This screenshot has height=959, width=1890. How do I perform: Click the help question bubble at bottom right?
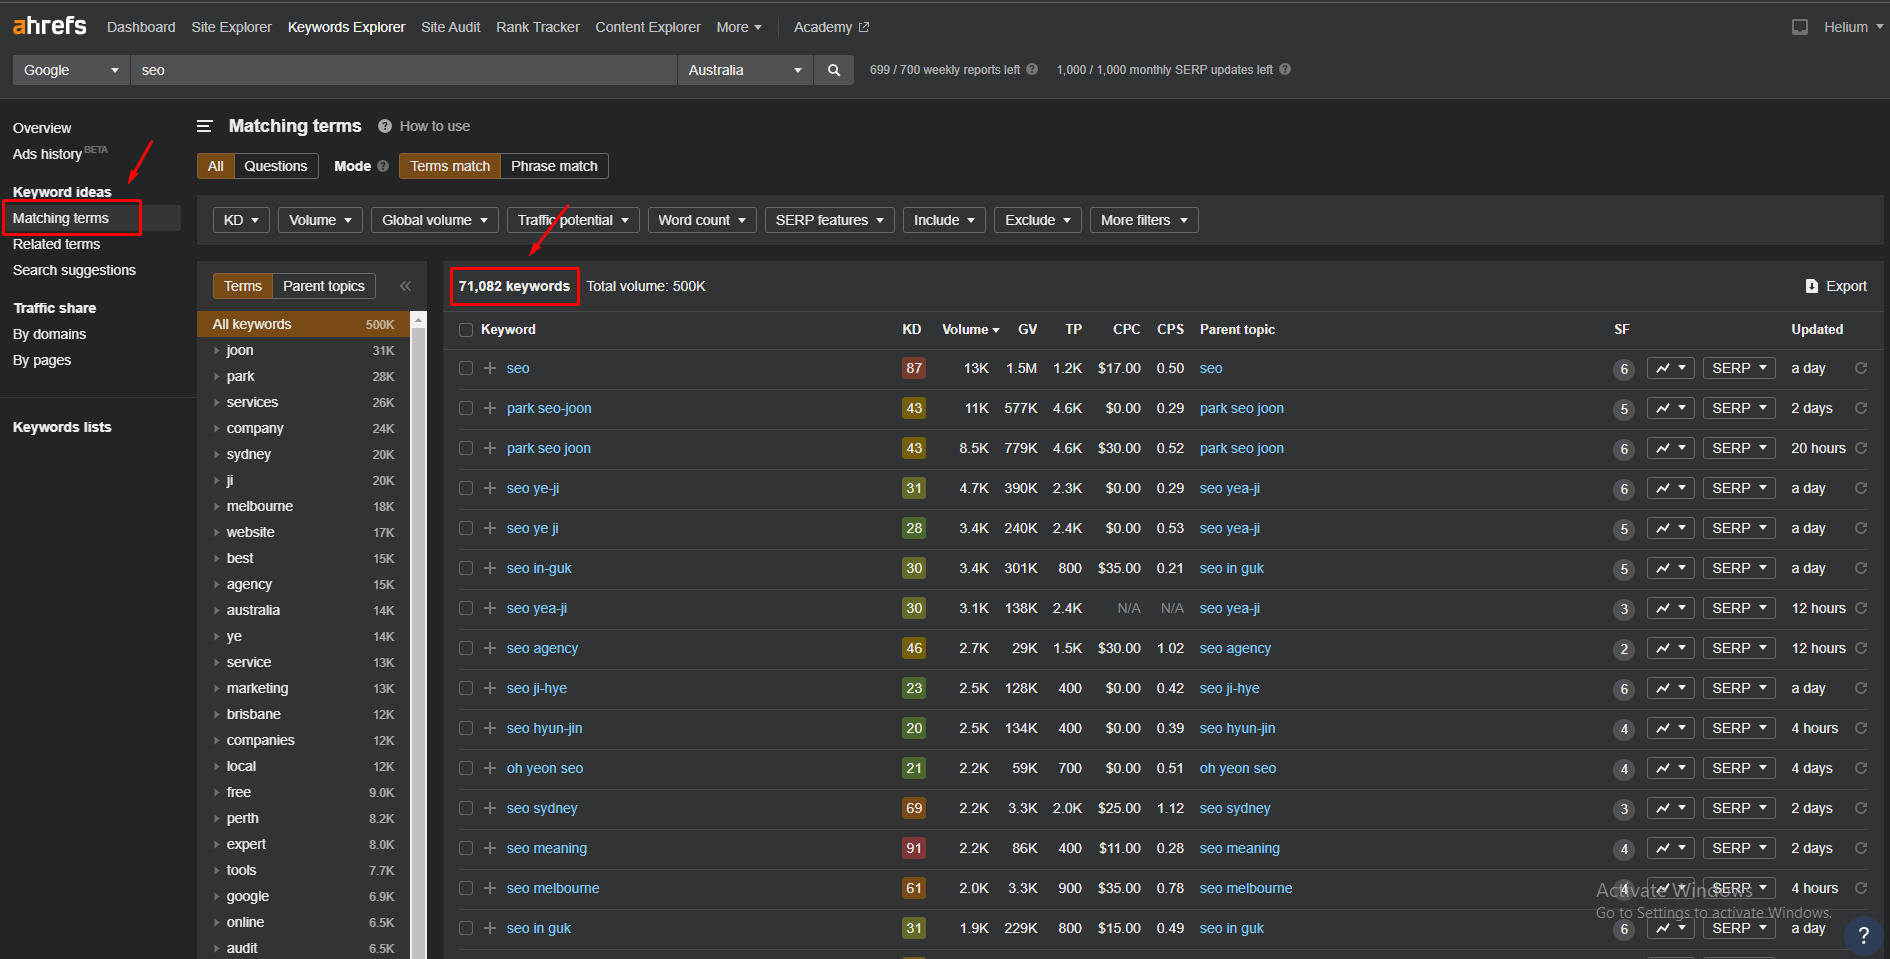click(x=1863, y=935)
